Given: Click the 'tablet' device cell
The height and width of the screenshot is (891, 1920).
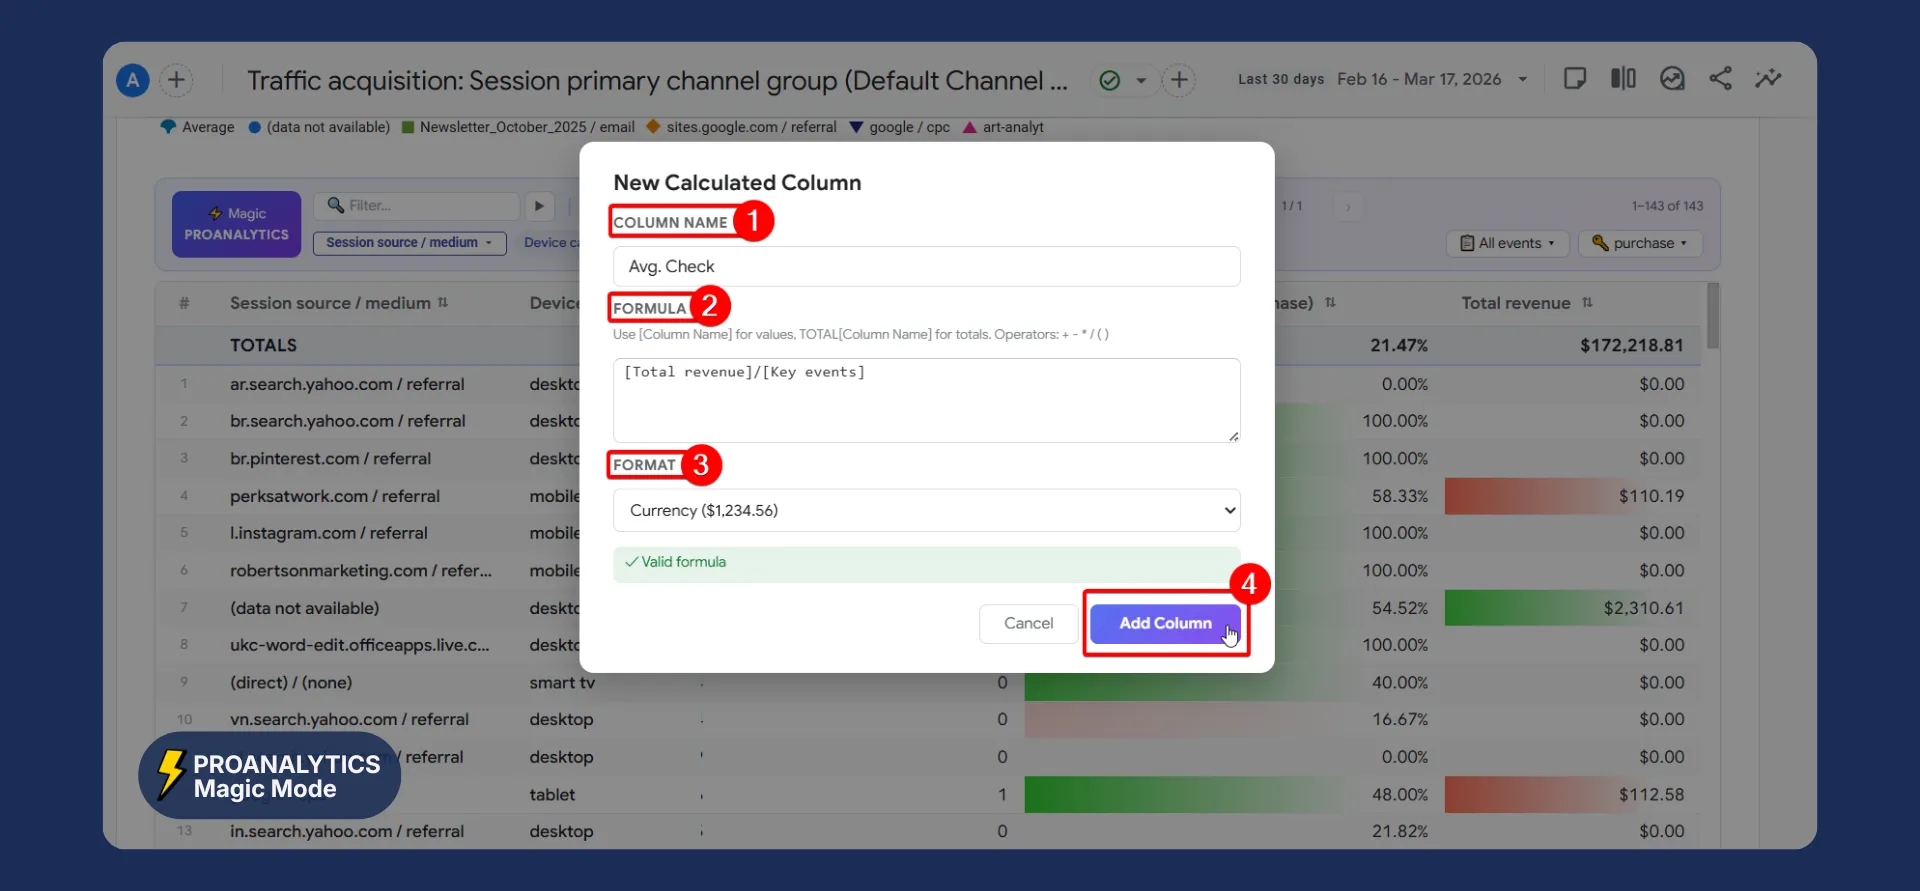Looking at the screenshot, I should 552,795.
